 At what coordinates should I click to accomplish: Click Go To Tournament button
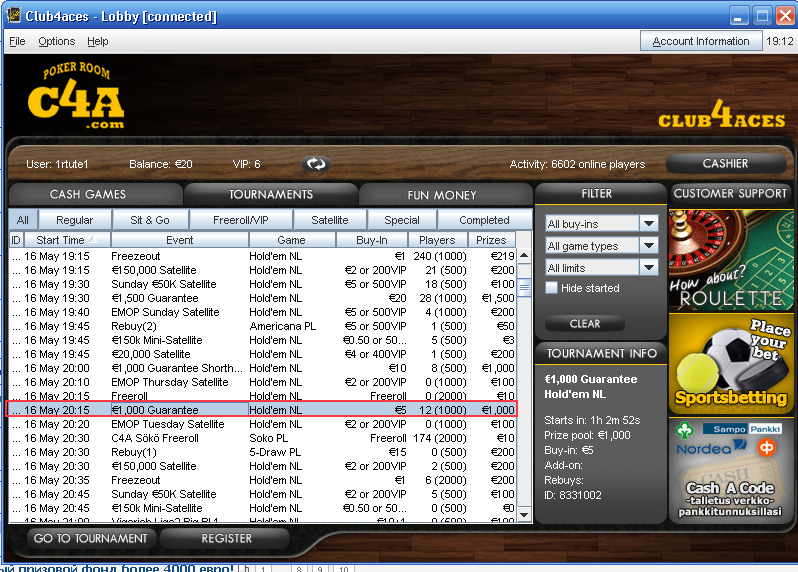(x=91, y=538)
